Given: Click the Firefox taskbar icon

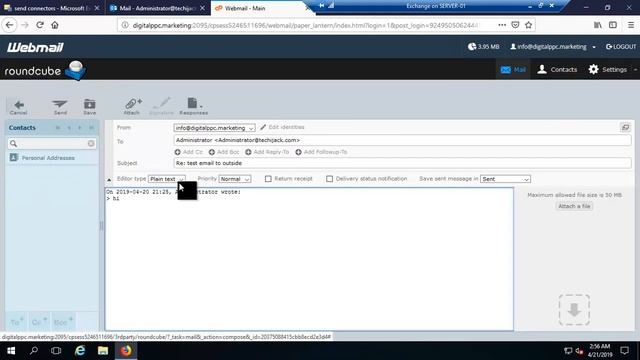Looking at the screenshot, I should coord(126,351).
